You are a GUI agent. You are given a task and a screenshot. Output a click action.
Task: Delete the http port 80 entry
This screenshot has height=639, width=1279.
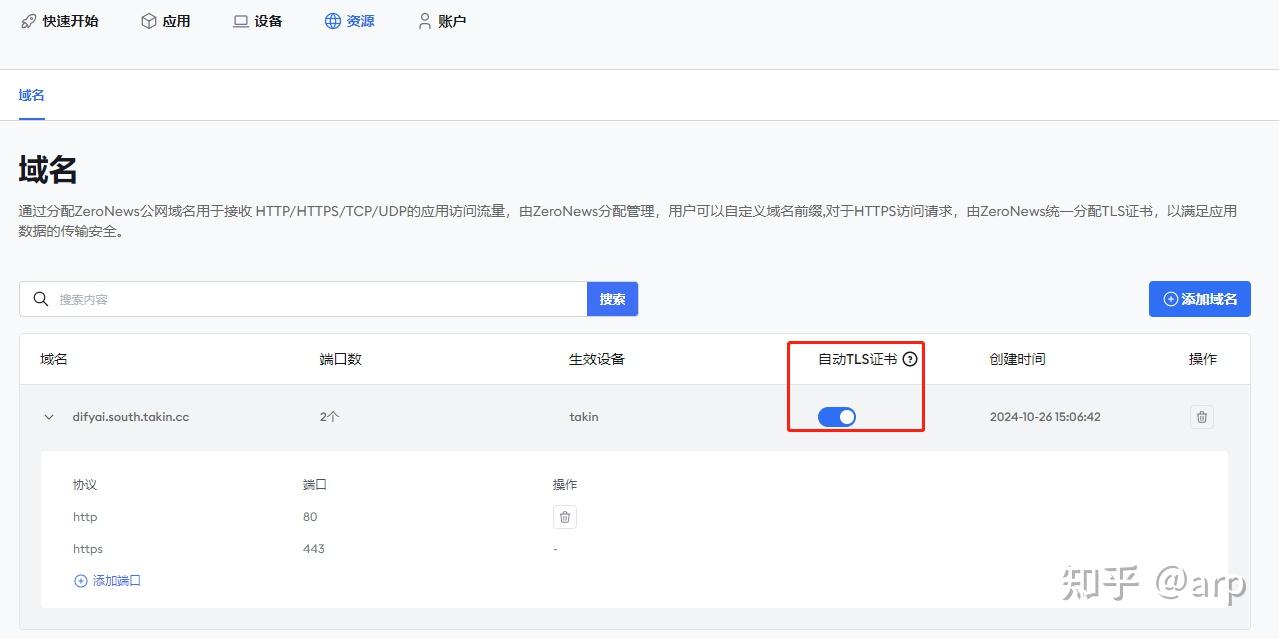tap(565, 517)
